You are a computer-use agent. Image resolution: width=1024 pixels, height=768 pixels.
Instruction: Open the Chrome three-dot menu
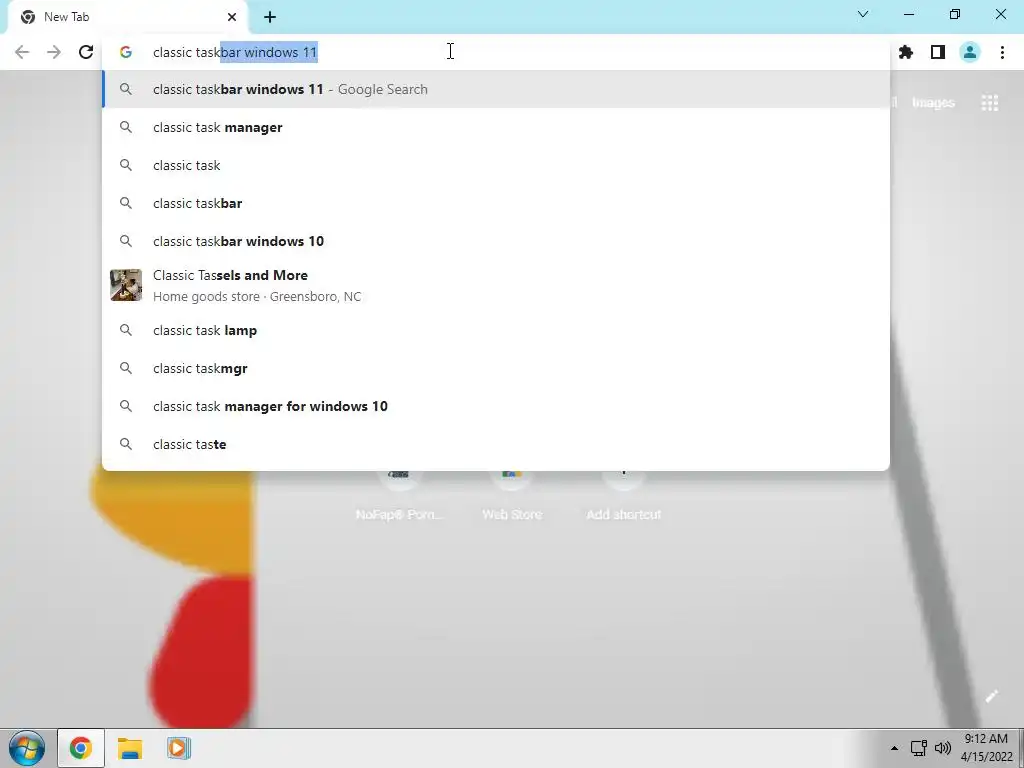pyautogui.click(x=1002, y=52)
